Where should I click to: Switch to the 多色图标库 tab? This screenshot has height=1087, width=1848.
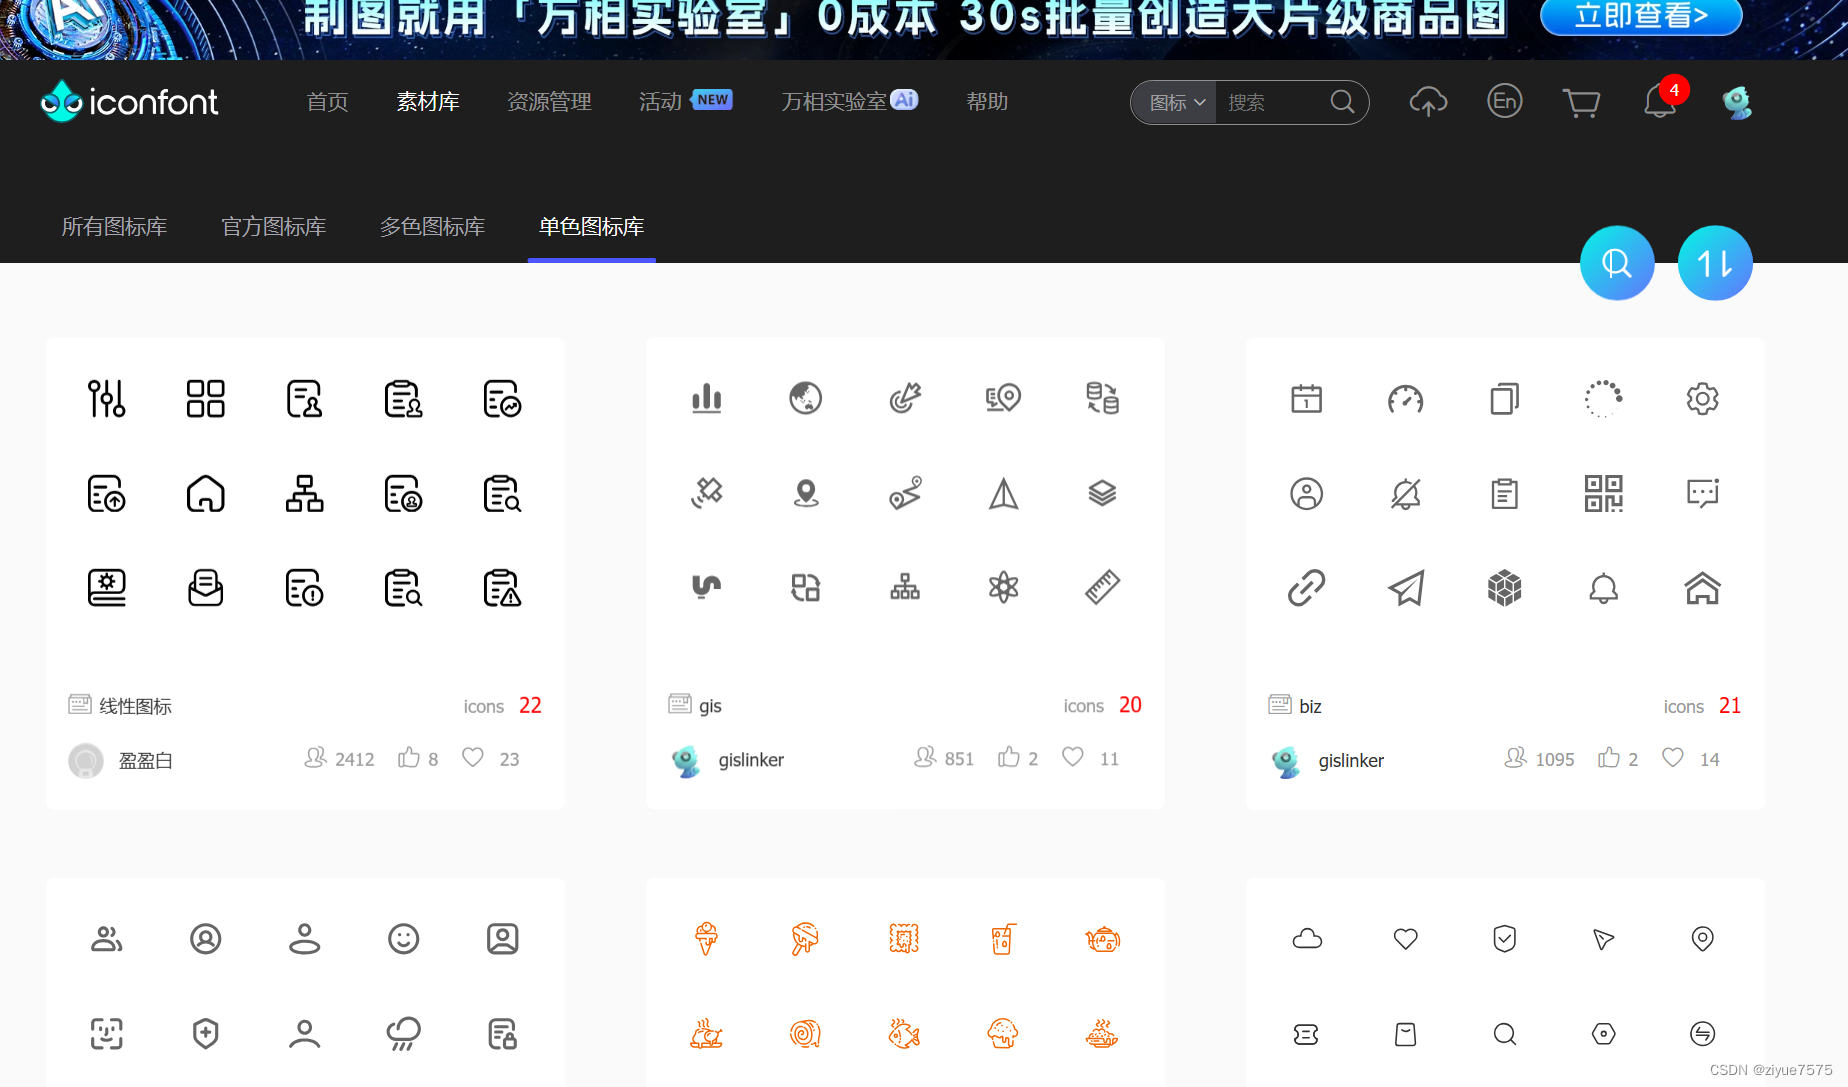point(432,227)
